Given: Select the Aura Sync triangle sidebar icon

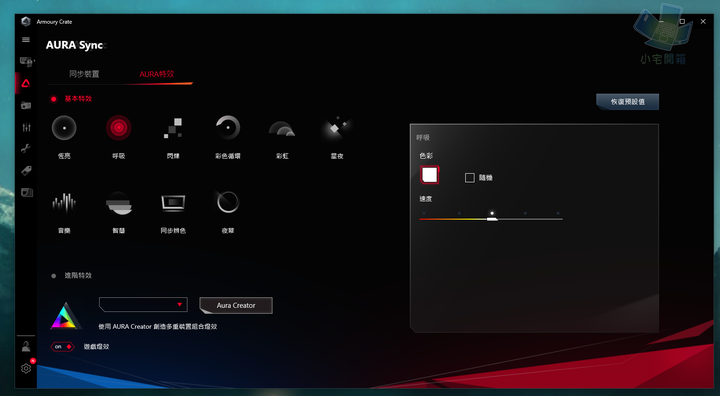Looking at the screenshot, I should (x=26, y=83).
